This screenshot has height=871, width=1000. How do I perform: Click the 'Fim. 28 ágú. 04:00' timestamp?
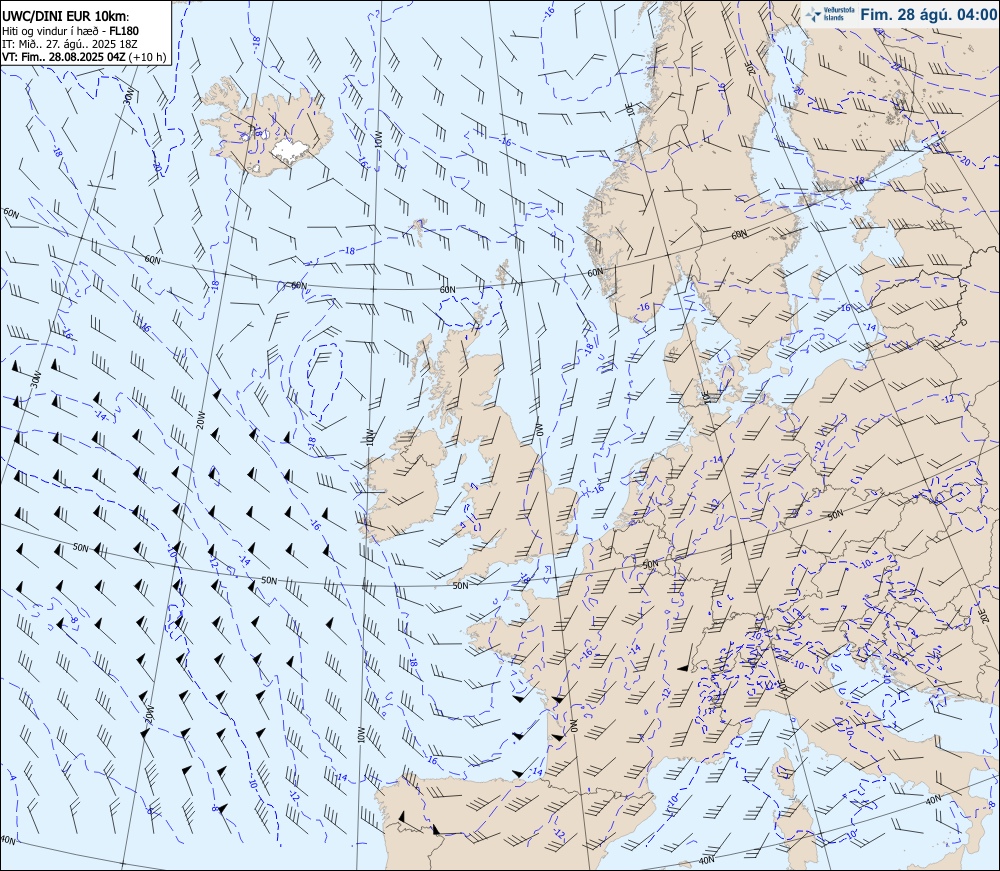point(928,15)
